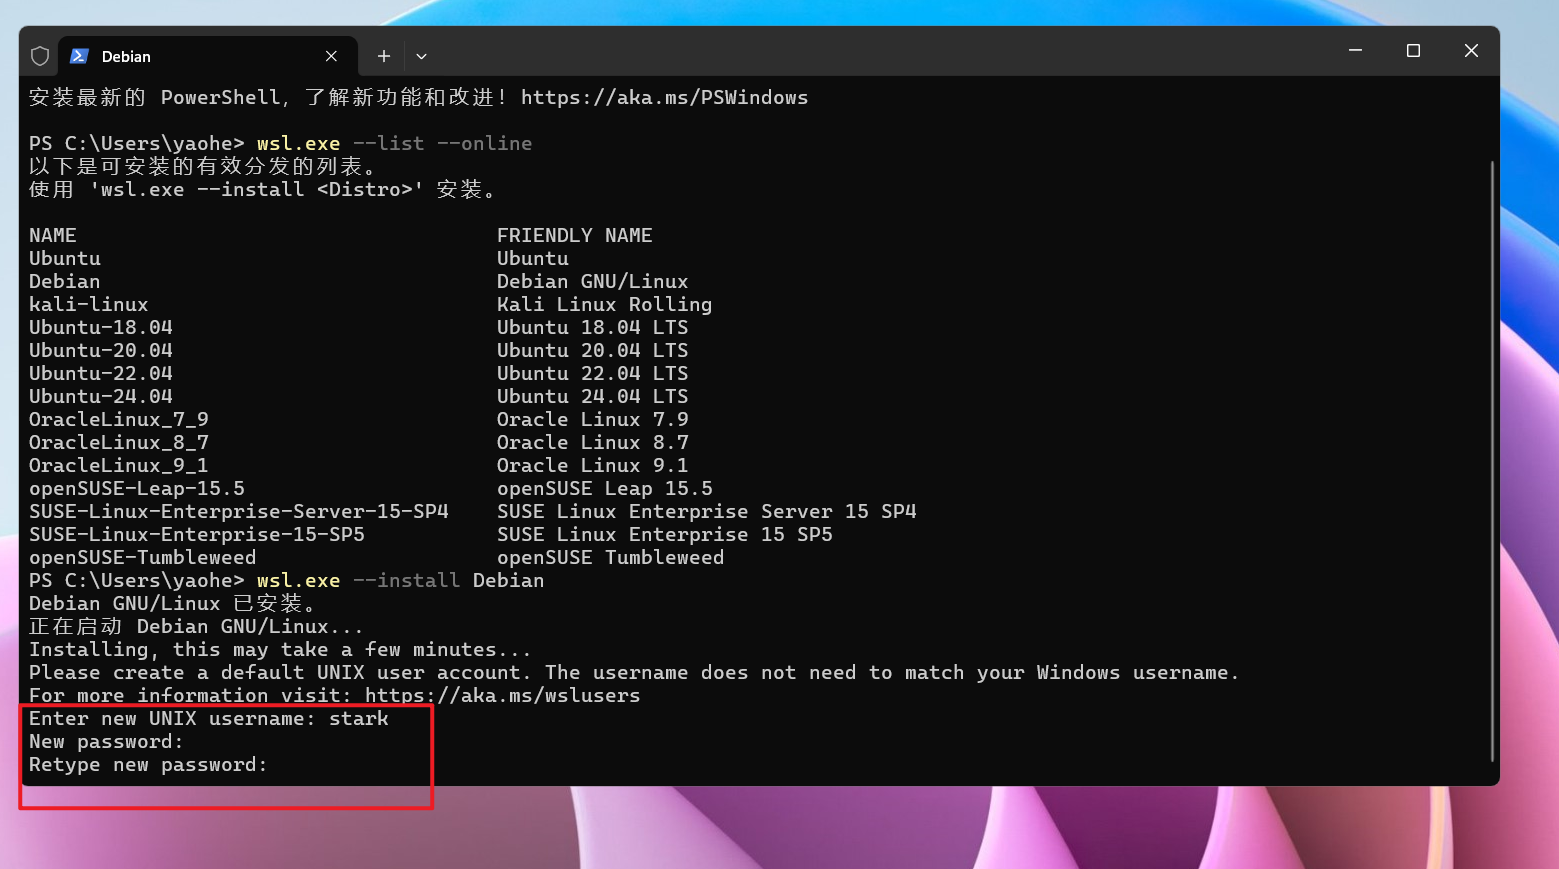This screenshot has width=1559, height=869.
Task: Open the https://aka.ms/PSWindows link
Action: (x=664, y=97)
